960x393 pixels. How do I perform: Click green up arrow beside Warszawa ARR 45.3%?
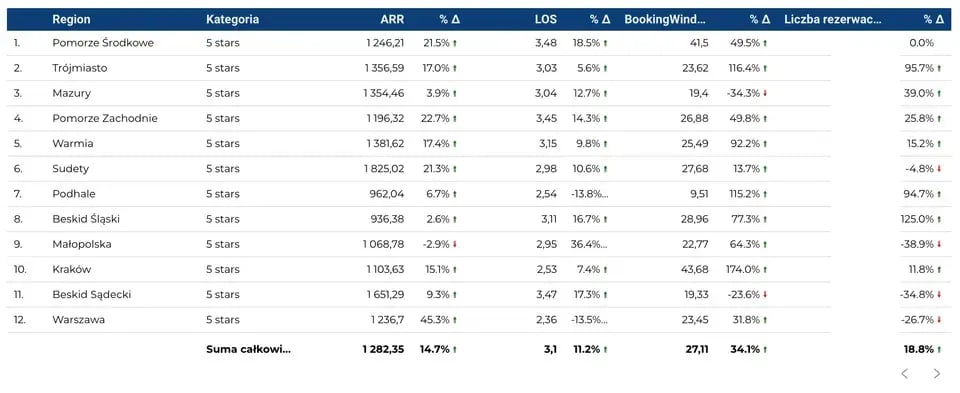pyautogui.click(x=455, y=320)
